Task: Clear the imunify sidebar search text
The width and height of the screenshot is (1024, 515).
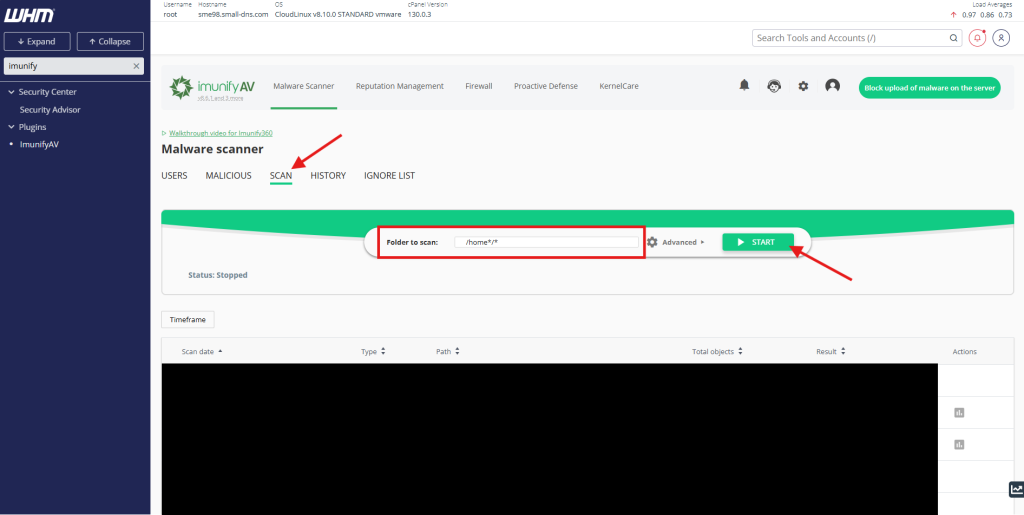Action: 136,66
